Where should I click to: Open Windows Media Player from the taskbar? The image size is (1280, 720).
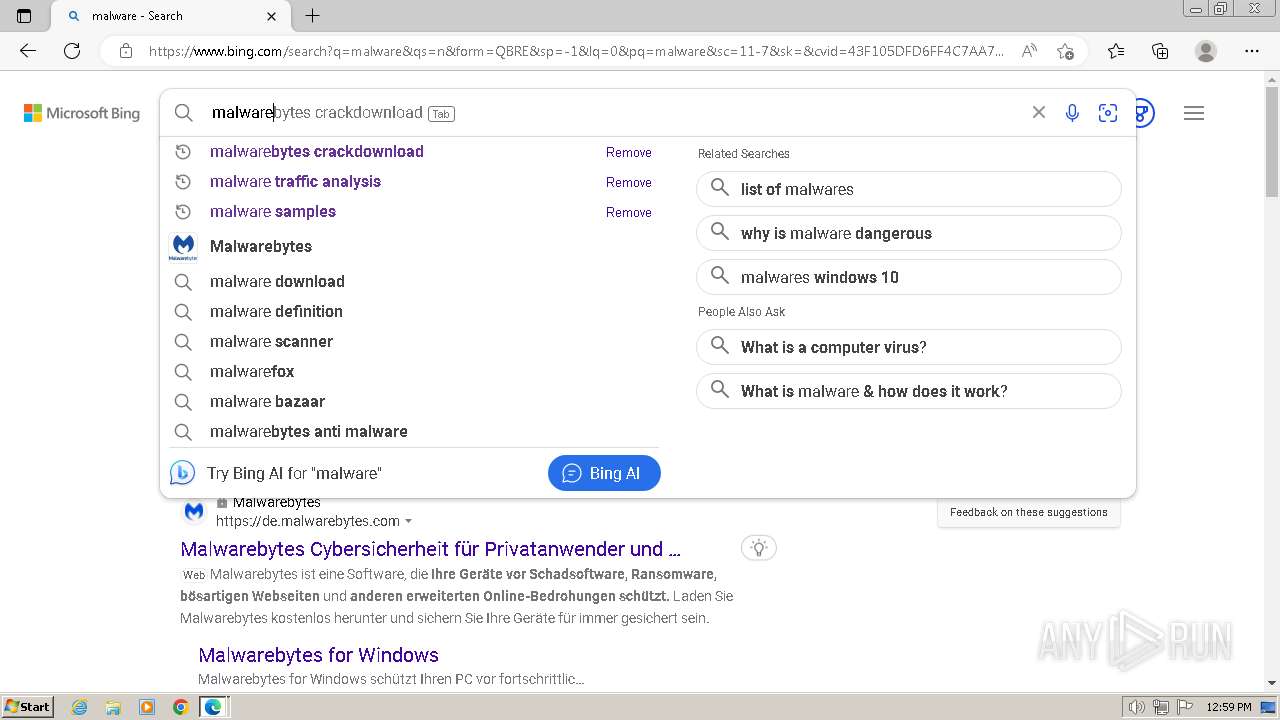[x=147, y=707]
